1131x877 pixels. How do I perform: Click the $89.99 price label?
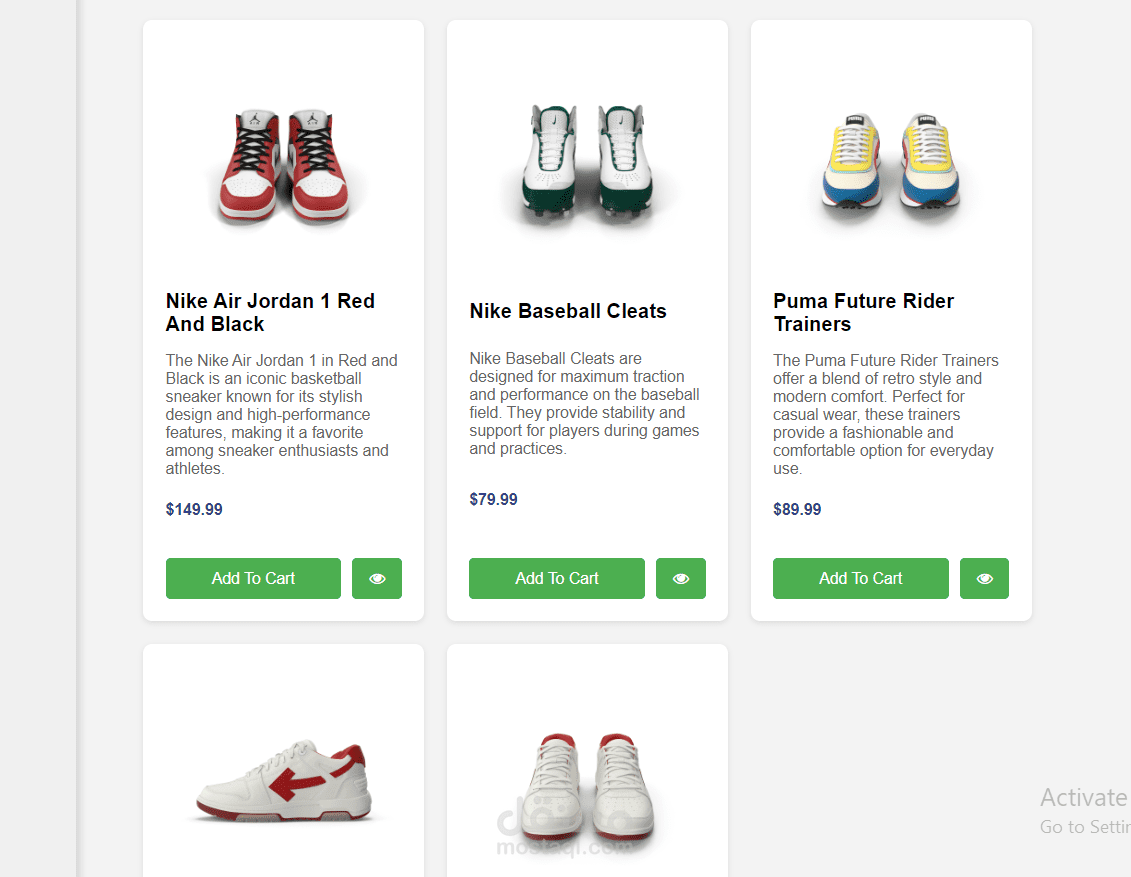pos(797,509)
